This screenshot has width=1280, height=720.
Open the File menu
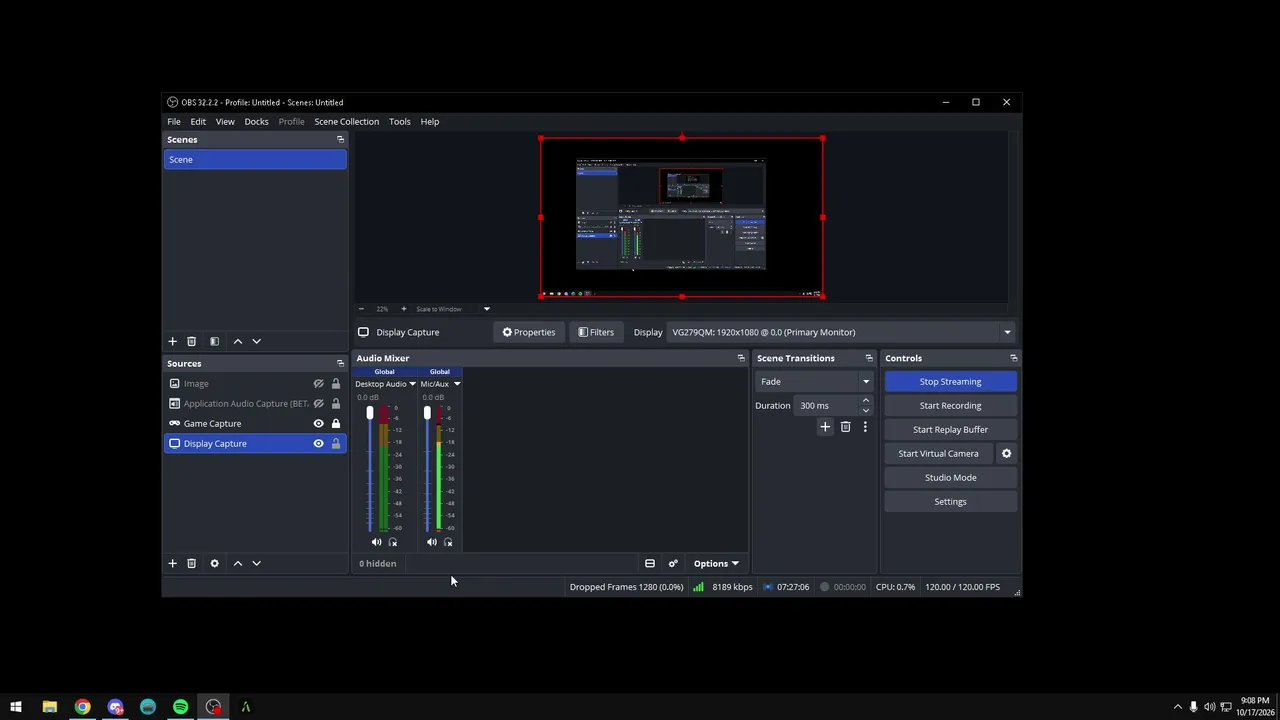(x=174, y=121)
